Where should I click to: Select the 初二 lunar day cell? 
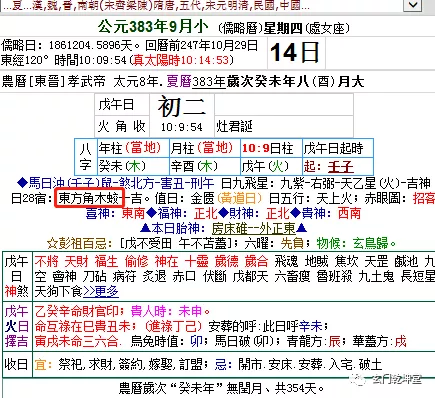click(x=181, y=113)
